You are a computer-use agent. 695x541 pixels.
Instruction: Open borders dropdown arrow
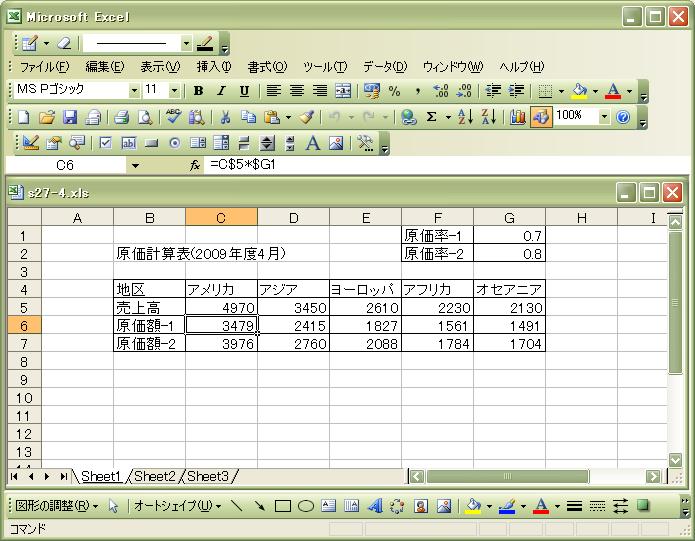(561, 91)
